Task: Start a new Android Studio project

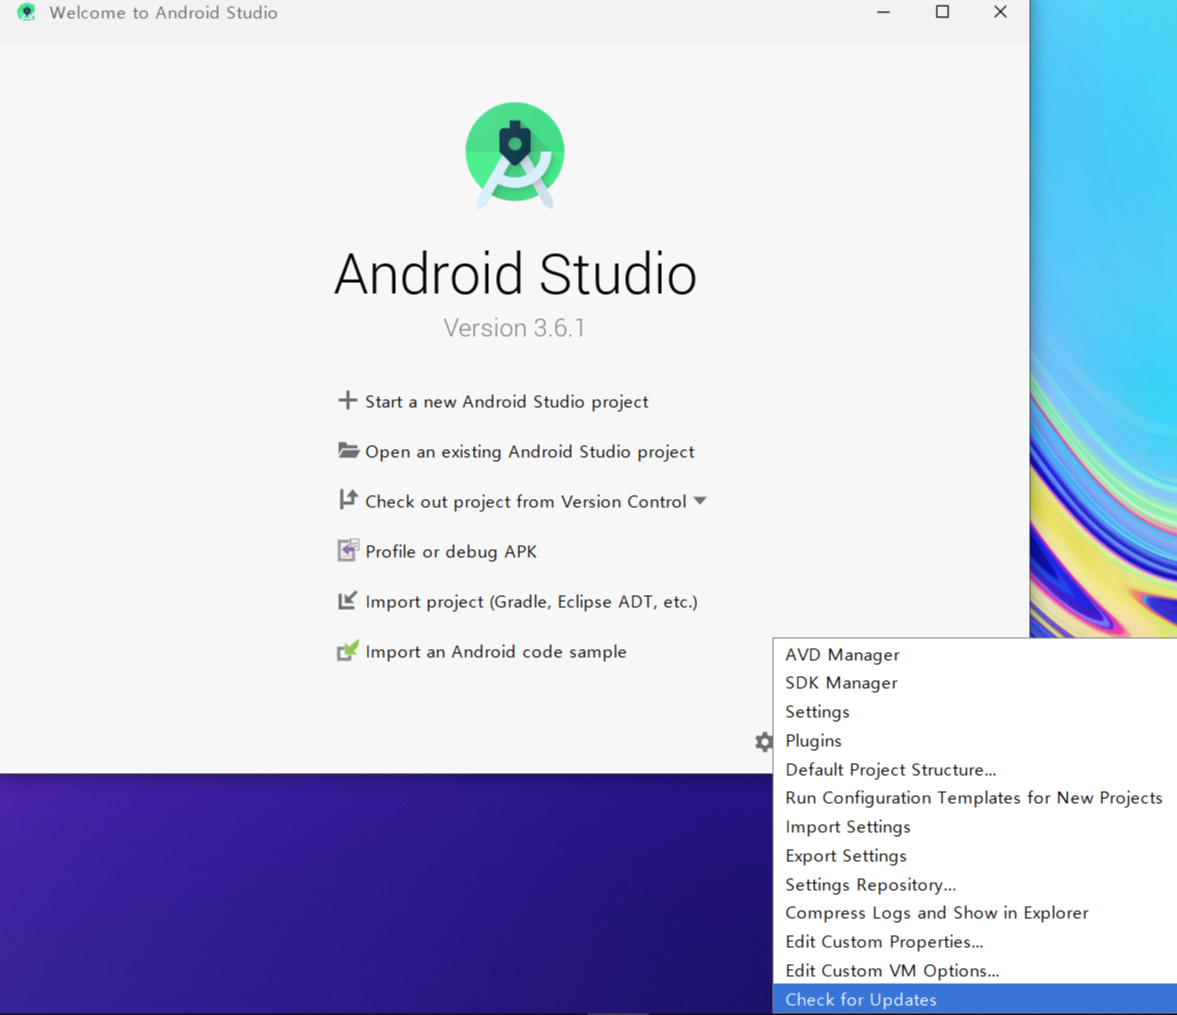Action: pos(507,402)
